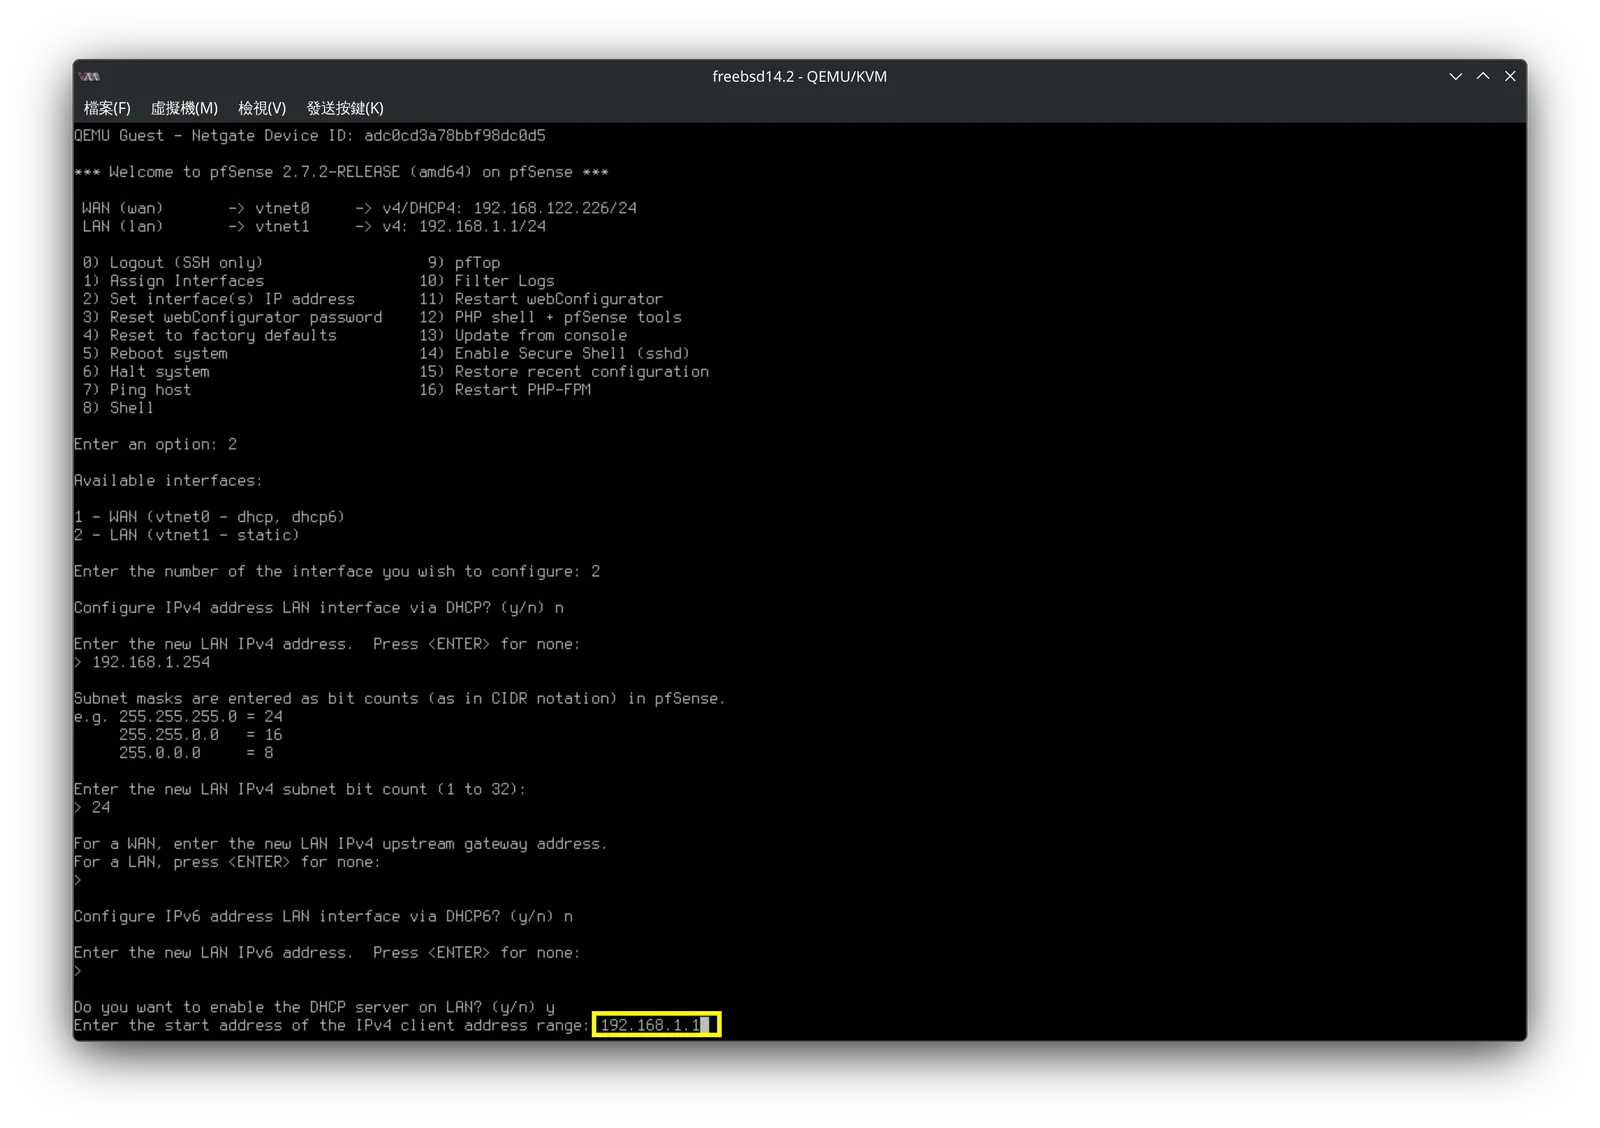Click the '192.168.1.254' entered LAN address line
The image size is (1600, 1128).
[142, 662]
